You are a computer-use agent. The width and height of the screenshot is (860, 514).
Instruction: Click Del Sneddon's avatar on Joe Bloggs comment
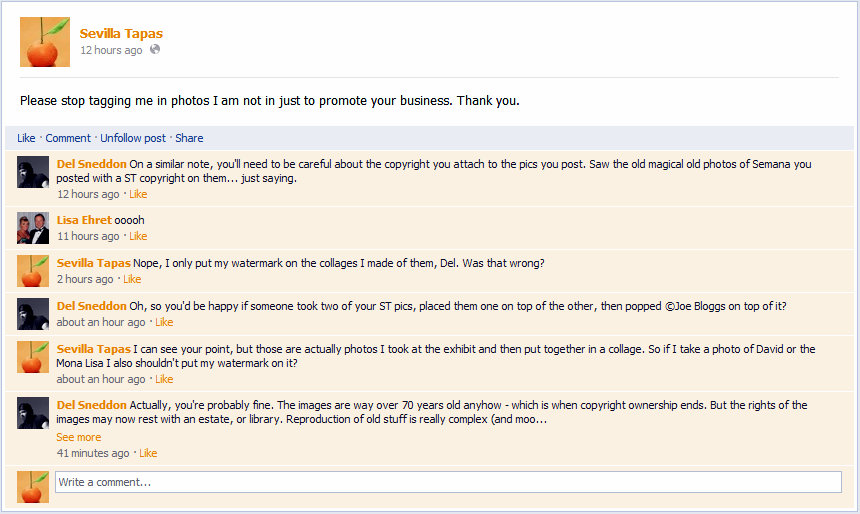(33, 314)
